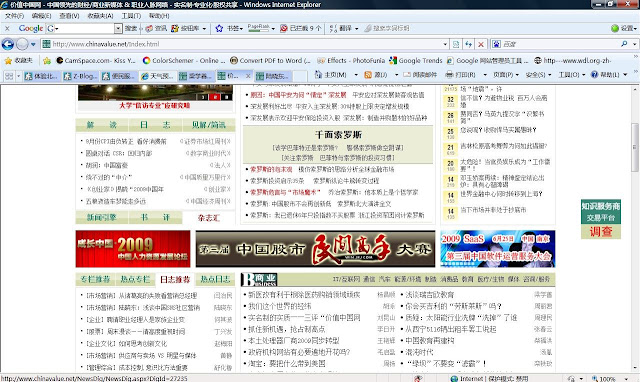The height and width of the screenshot is (382, 640).
Task: Click the 收藏夹 favorites star button
Action: pyautogui.click(x=18, y=60)
